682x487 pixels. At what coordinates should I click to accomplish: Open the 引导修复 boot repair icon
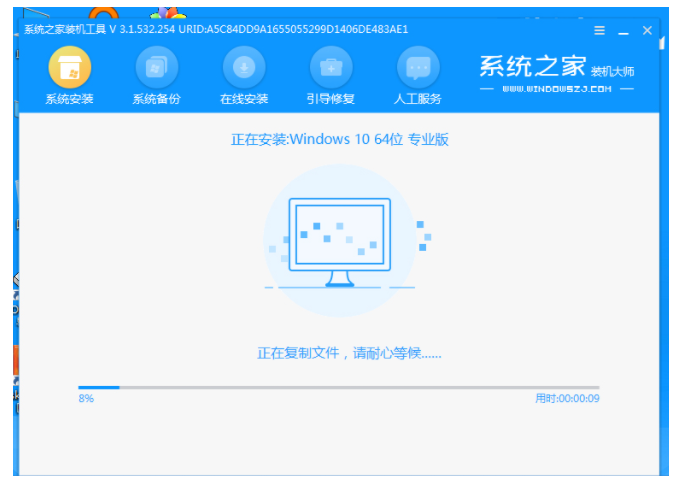click(331, 68)
